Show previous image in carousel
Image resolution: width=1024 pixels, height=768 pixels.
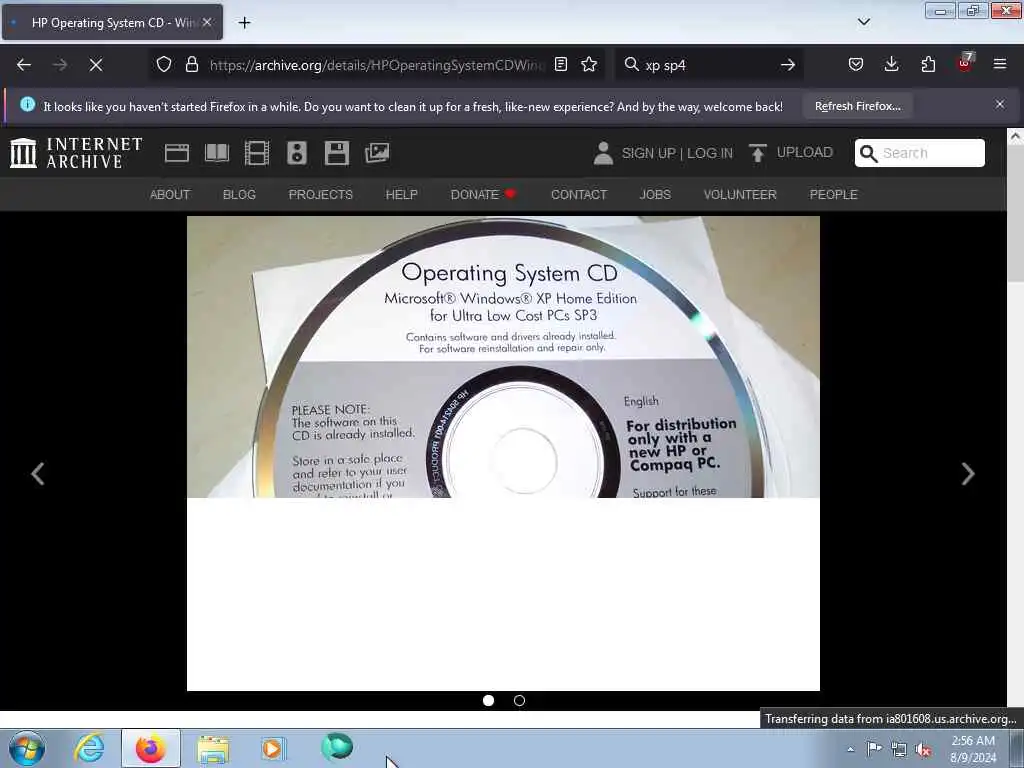(x=38, y=473)
